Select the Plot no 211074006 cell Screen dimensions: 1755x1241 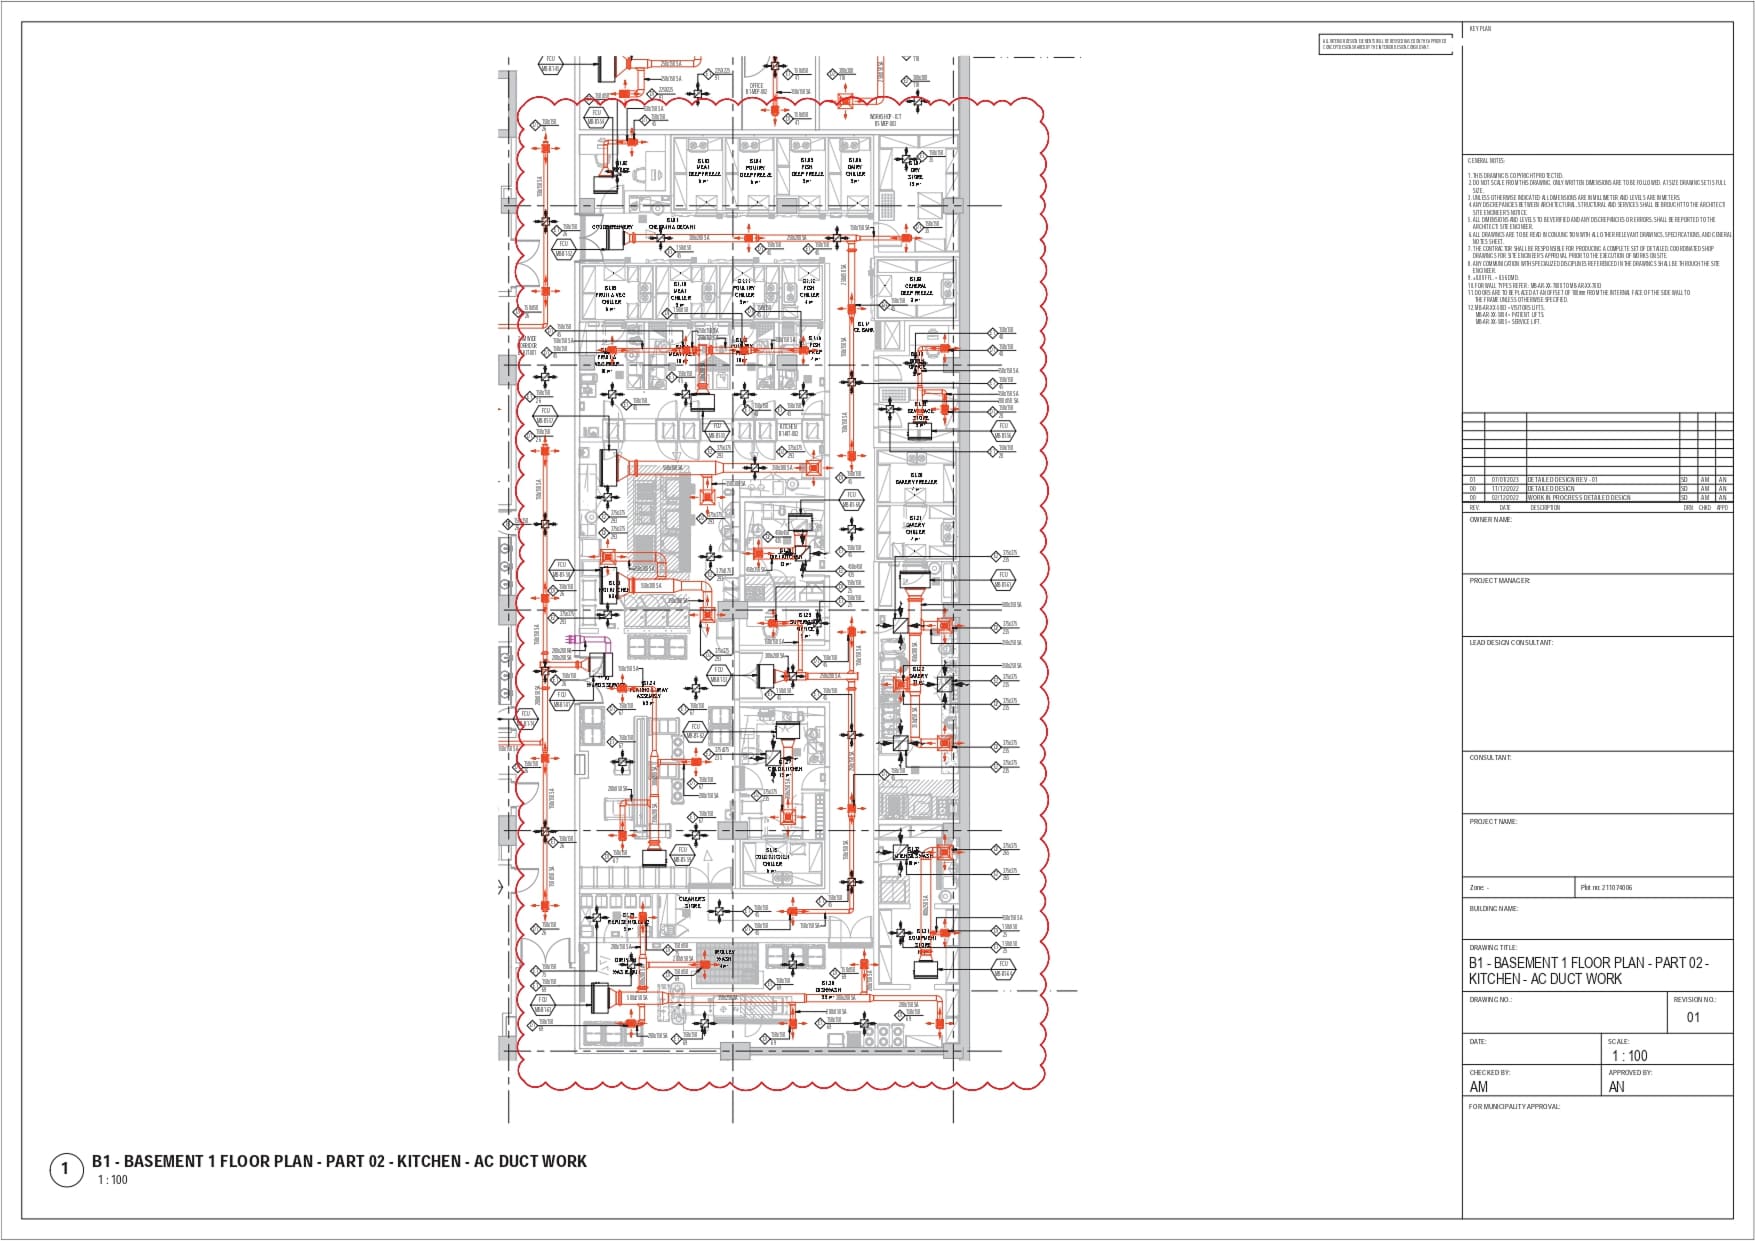tap(1607, 887)
